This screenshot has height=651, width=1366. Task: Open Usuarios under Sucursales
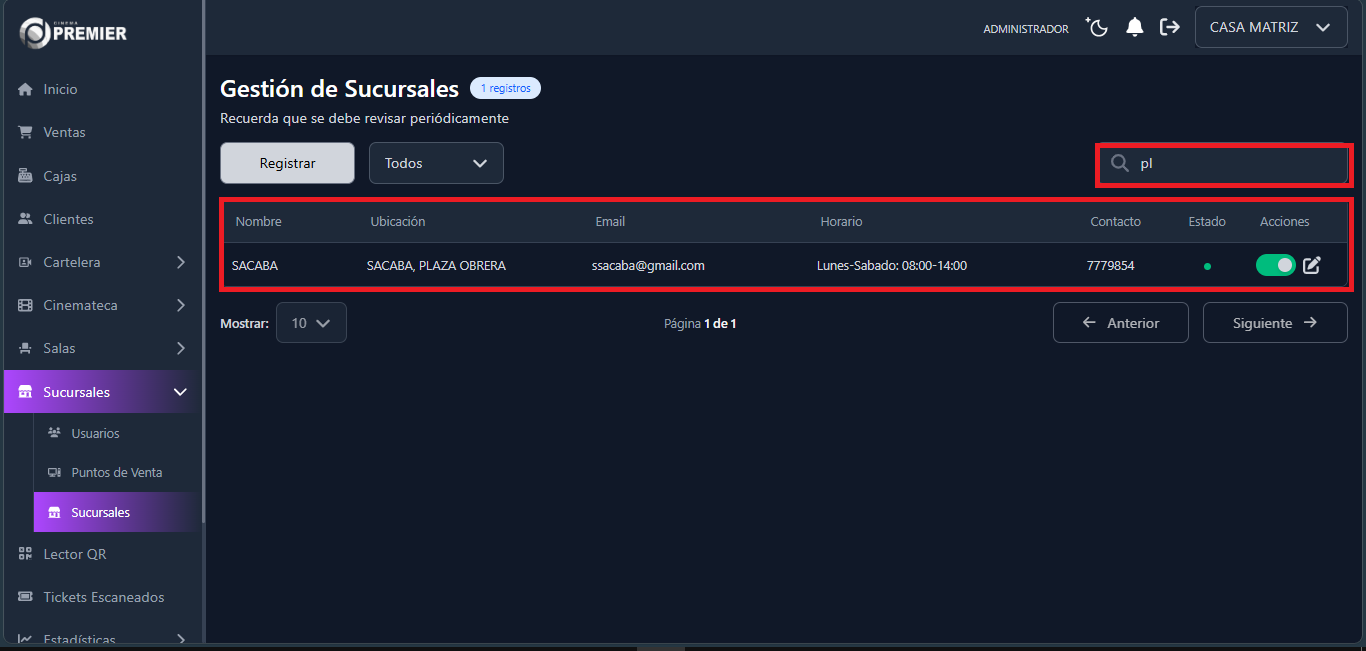(95, 433)
